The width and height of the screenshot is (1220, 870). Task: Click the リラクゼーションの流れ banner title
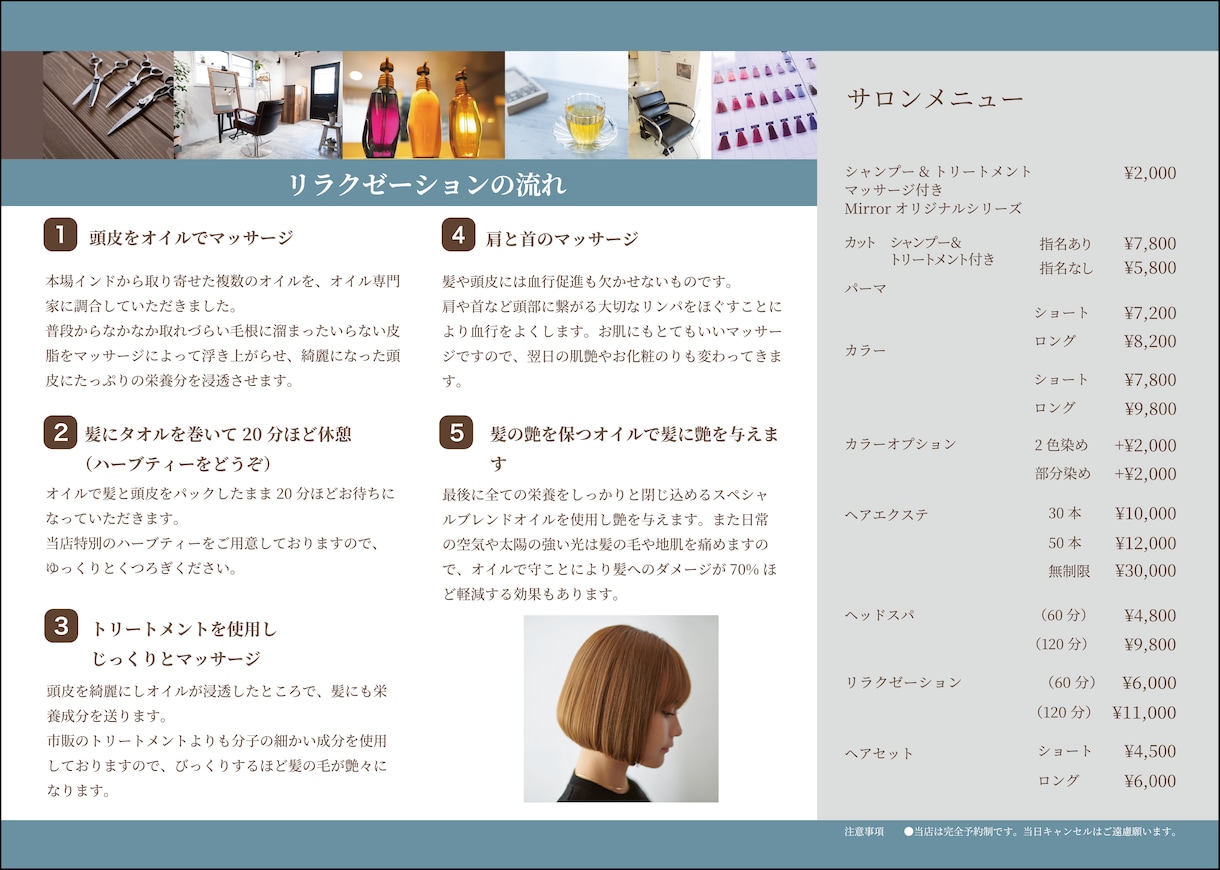pos(427,184)
